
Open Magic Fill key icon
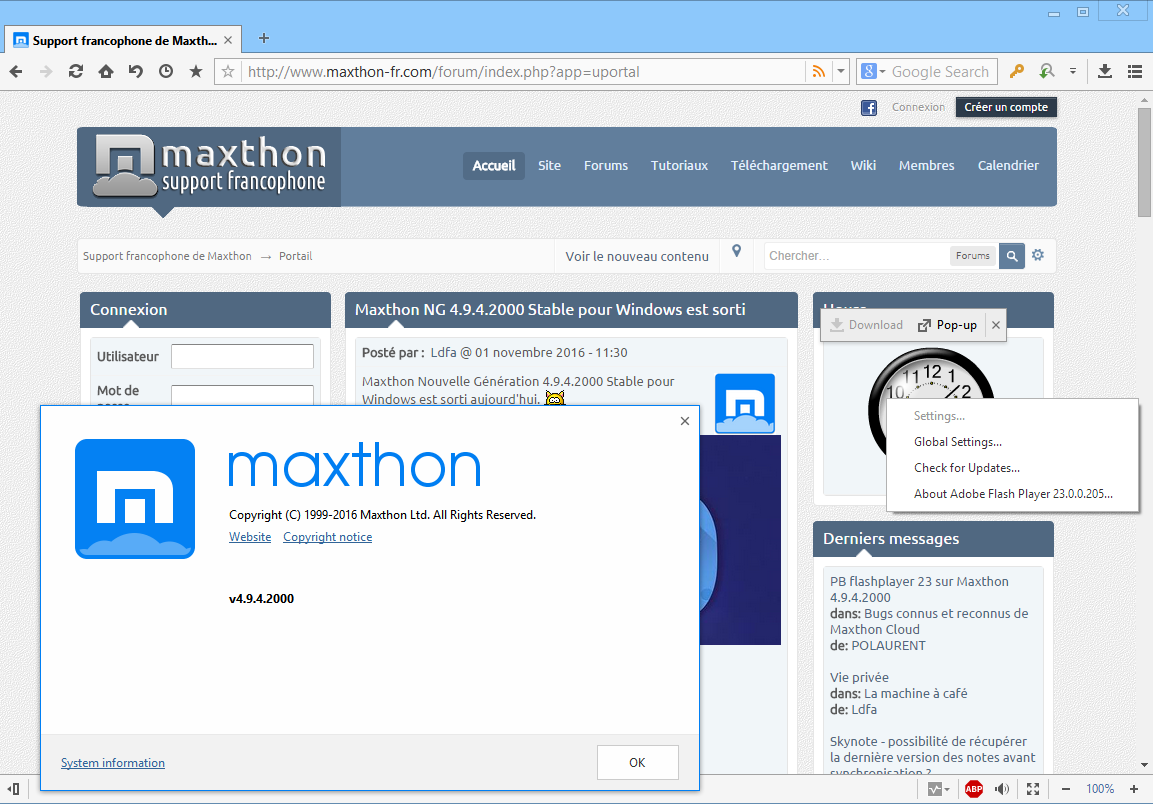pos(1017,71)
